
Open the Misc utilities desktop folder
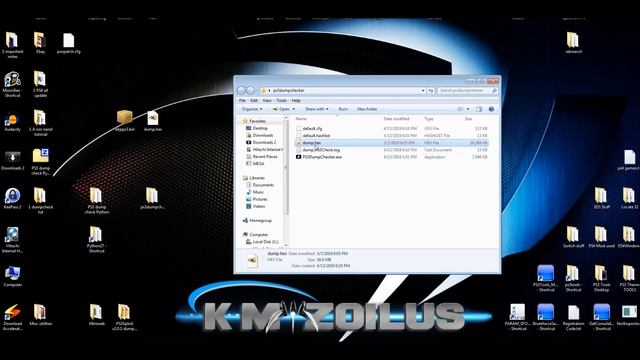pos(40,315)
